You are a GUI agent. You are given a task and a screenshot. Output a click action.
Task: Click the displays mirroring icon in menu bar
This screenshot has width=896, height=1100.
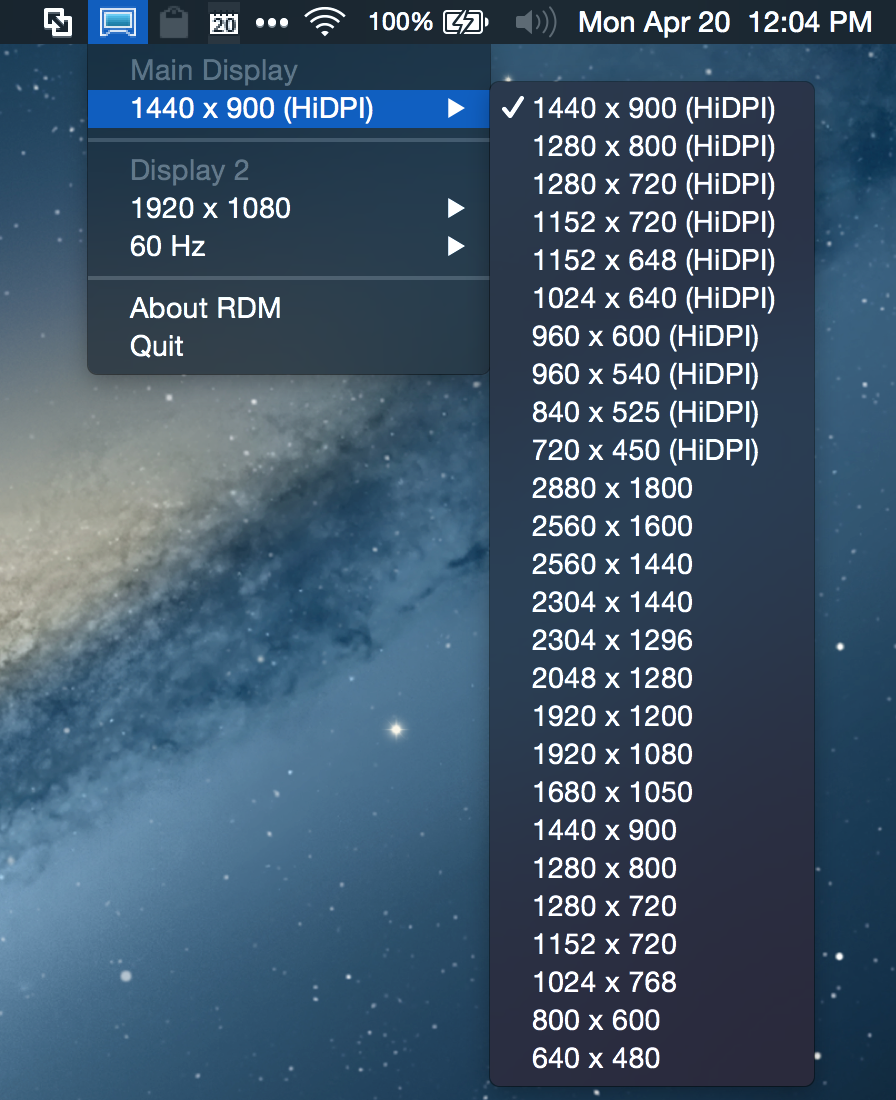(57, 21)
